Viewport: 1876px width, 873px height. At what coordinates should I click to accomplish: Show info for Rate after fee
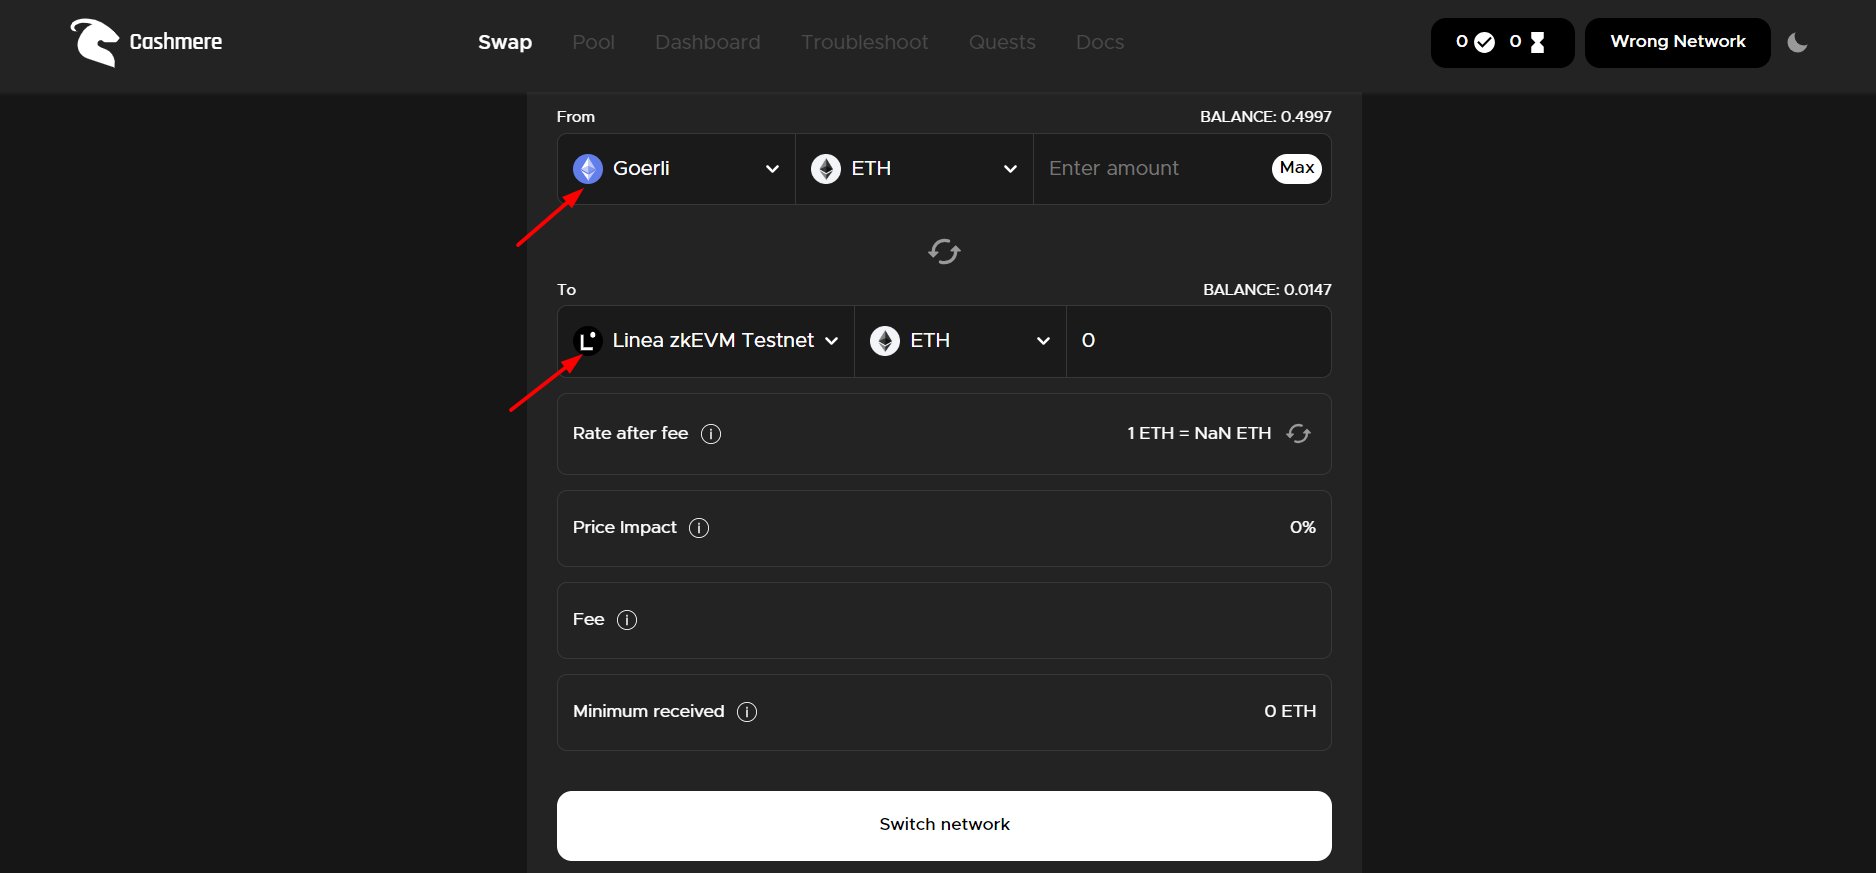(x=711, y=434)
